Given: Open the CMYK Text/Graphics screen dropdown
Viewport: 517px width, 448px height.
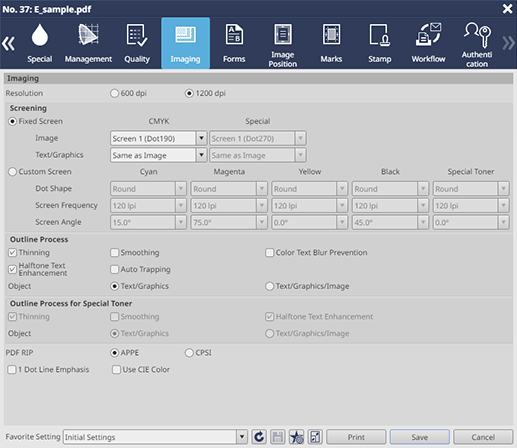Looking at the screenshot, I should click(201, 155).
